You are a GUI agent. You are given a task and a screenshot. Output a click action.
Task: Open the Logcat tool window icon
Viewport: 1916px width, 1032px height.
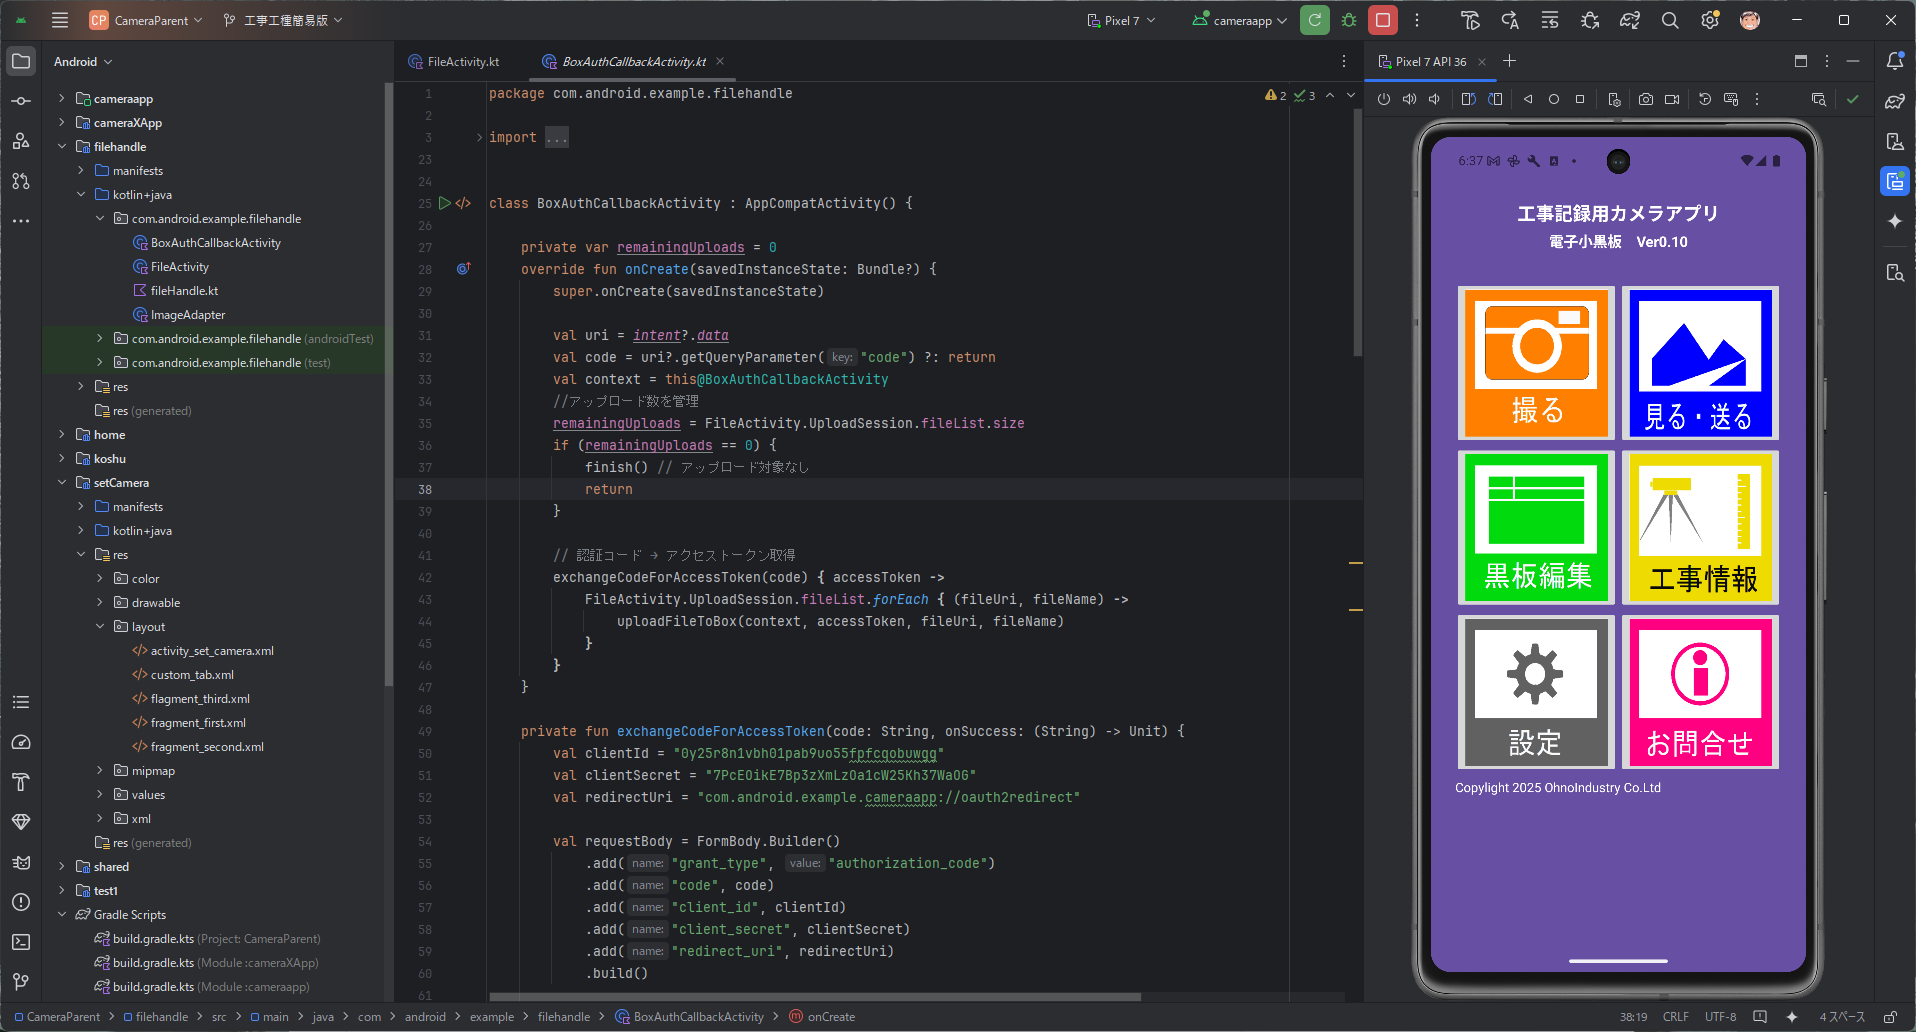point(21,862)
